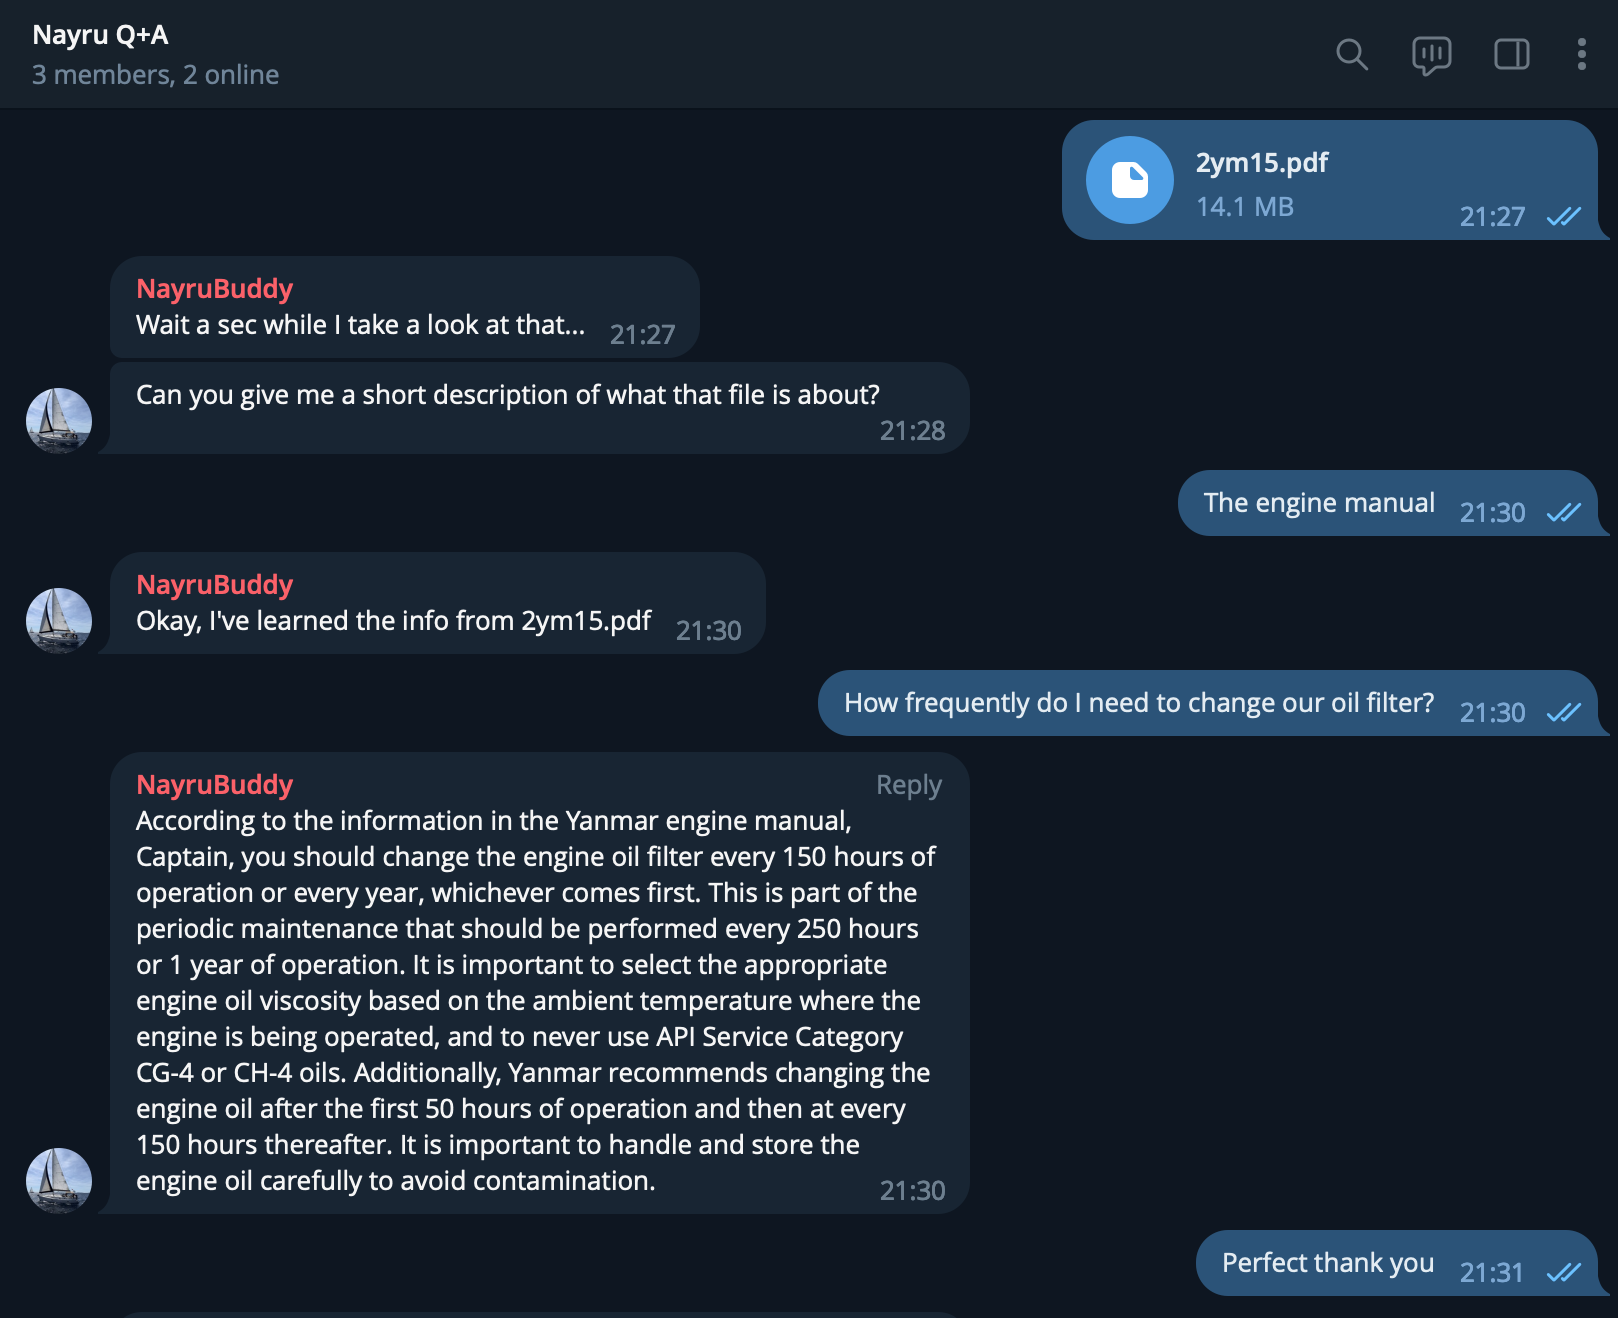This screenshot has width=1618, height=1318.
Task: Click the Reply button on NayruBuddy's message
Action: pos(908,785)
